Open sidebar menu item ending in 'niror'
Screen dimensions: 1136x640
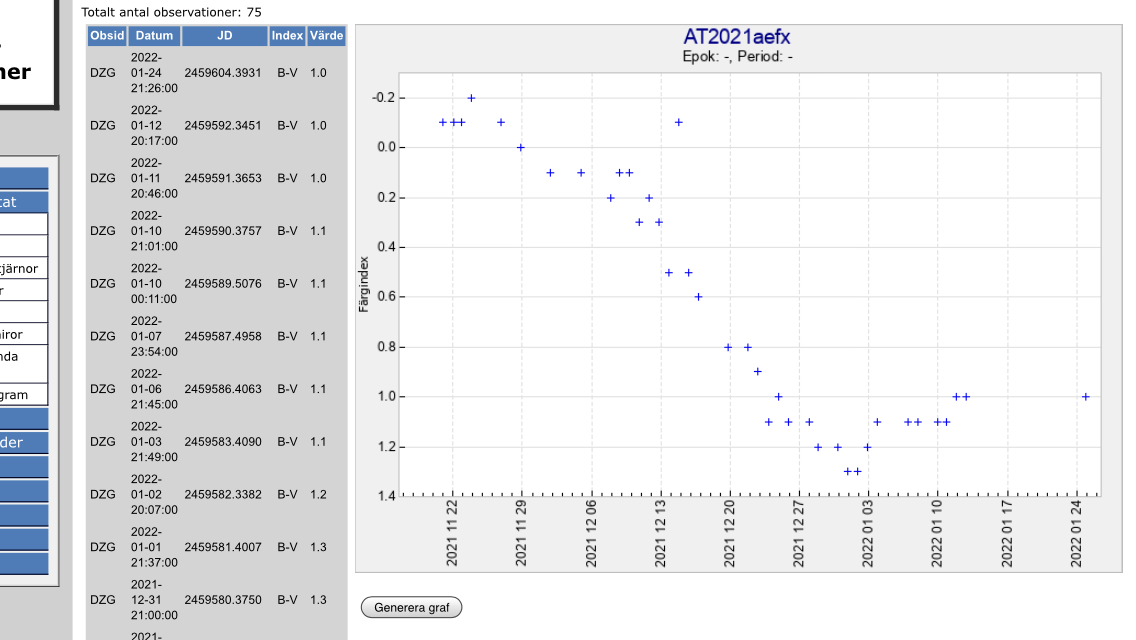tap(22, 335)
